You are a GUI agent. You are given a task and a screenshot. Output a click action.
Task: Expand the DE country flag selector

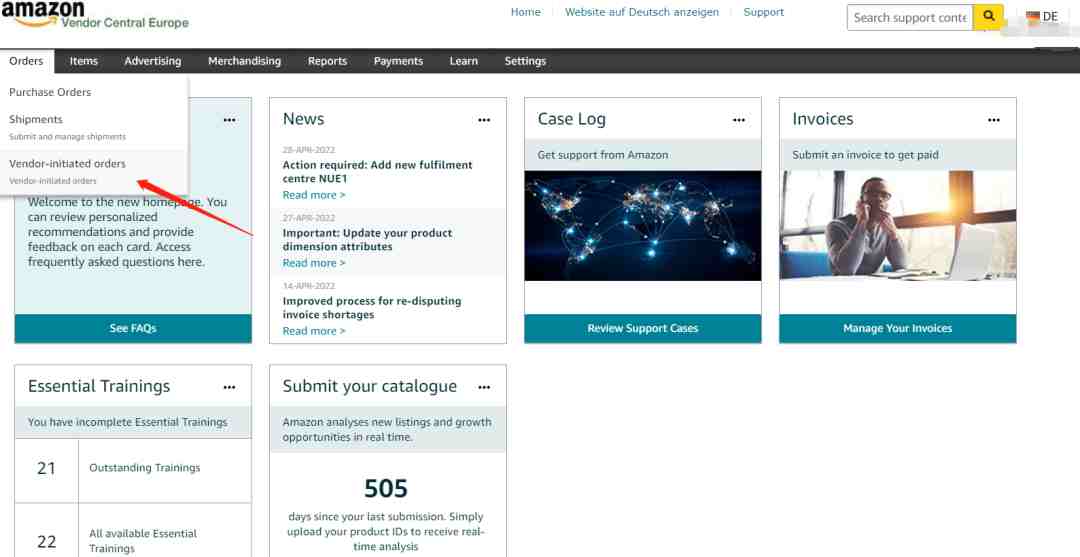(x=1042, y=17)
